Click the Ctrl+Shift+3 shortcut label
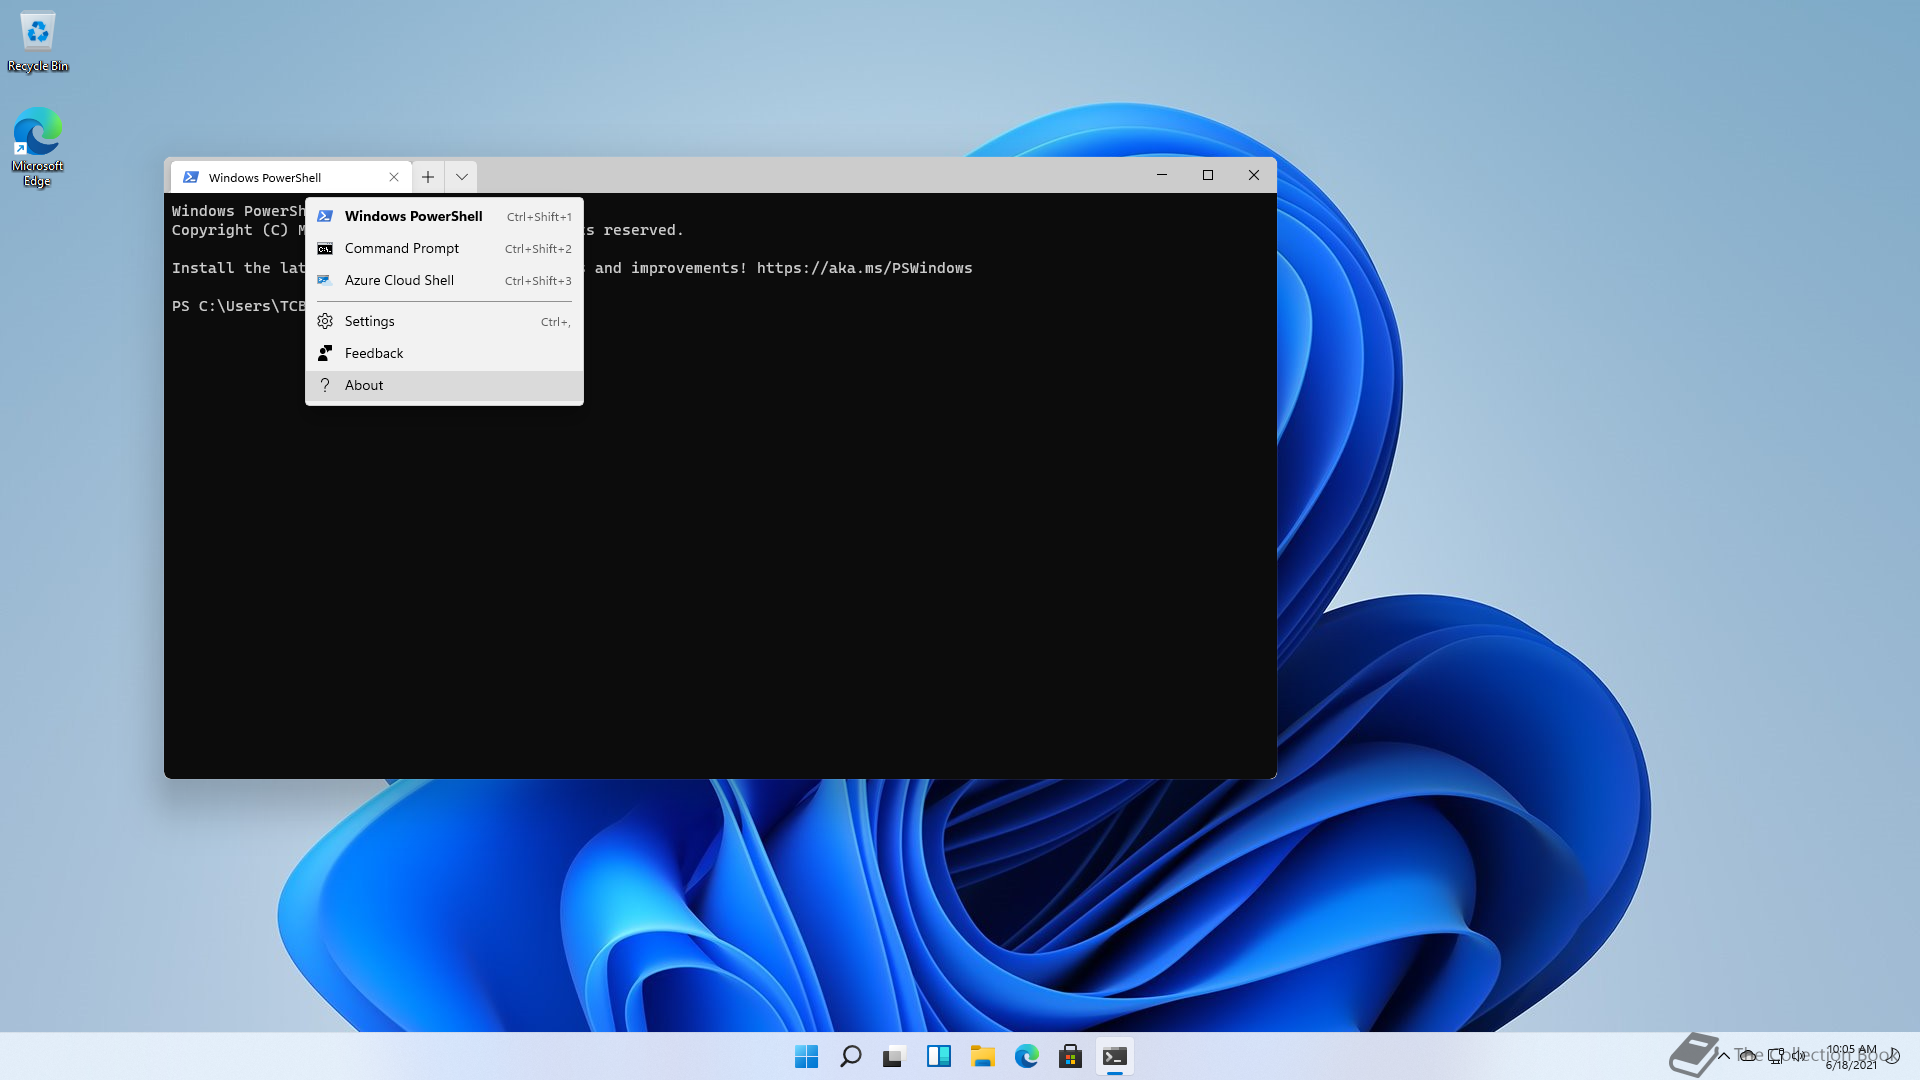 tap(538, 281)
